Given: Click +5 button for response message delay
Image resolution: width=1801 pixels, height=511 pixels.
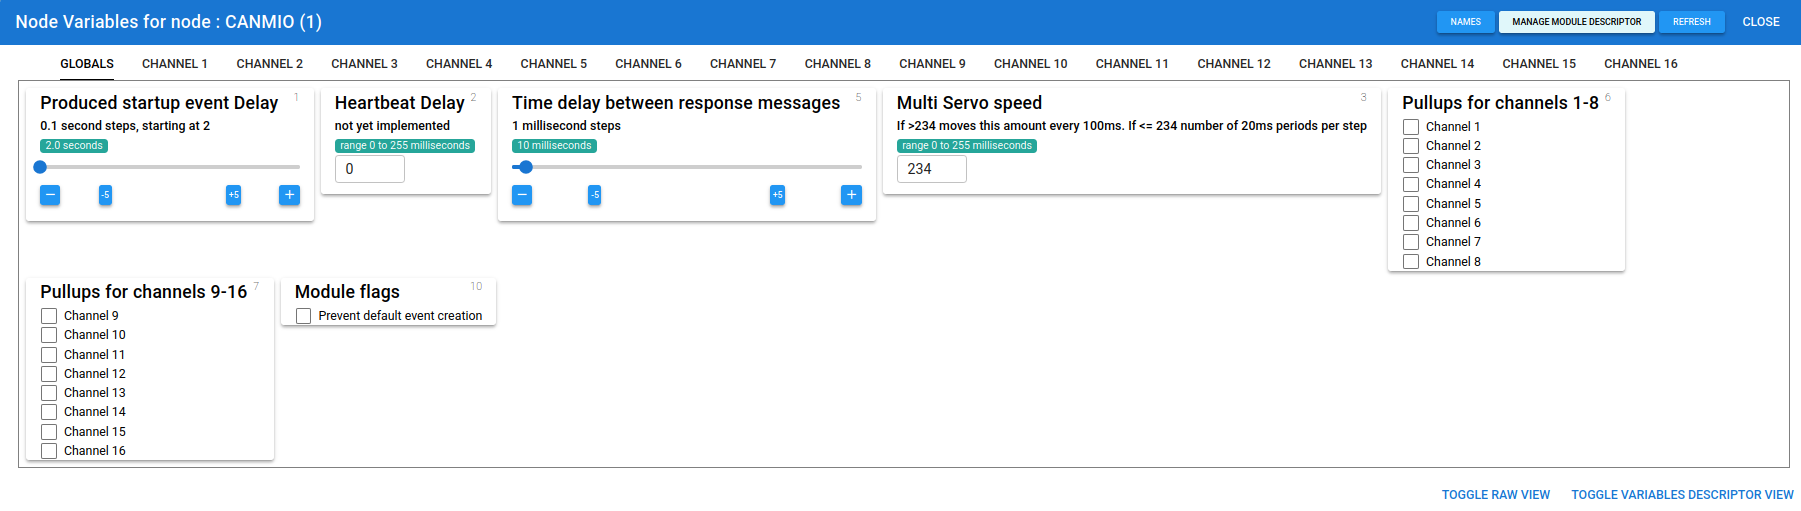Looking at the screenshot, I should coord(777,195).
